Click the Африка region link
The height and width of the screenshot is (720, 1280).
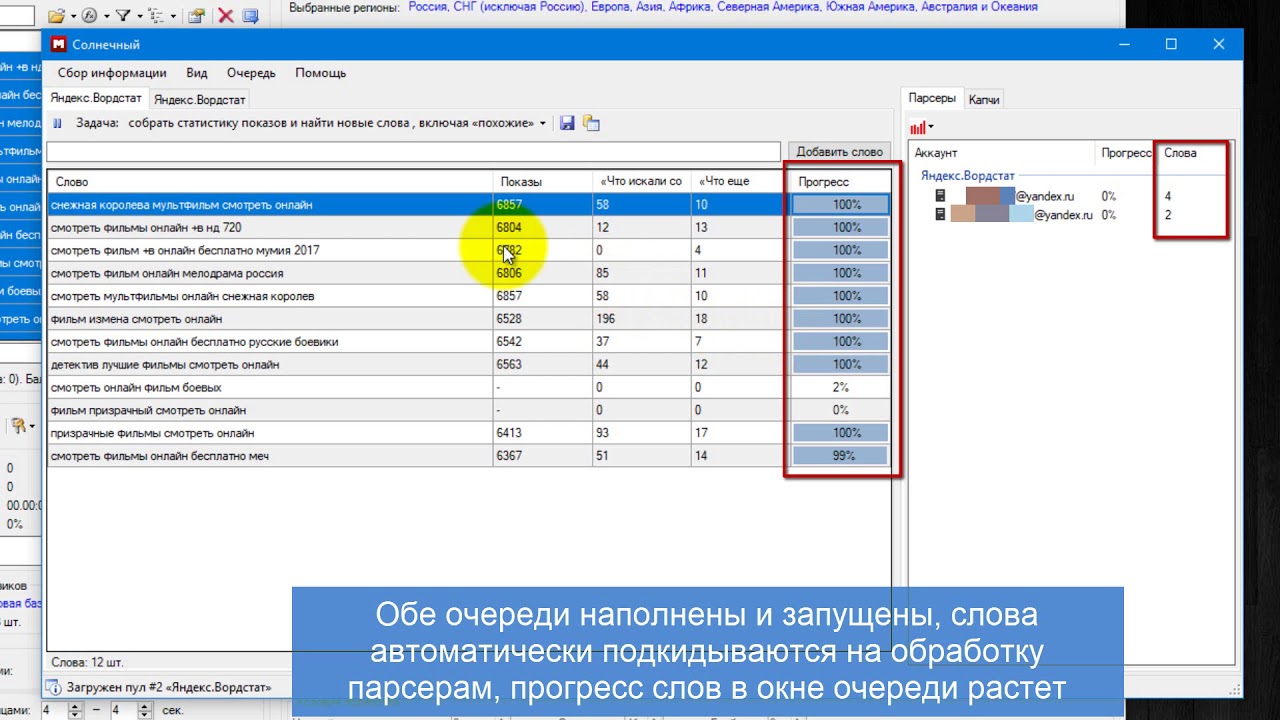tap(690, 7)
